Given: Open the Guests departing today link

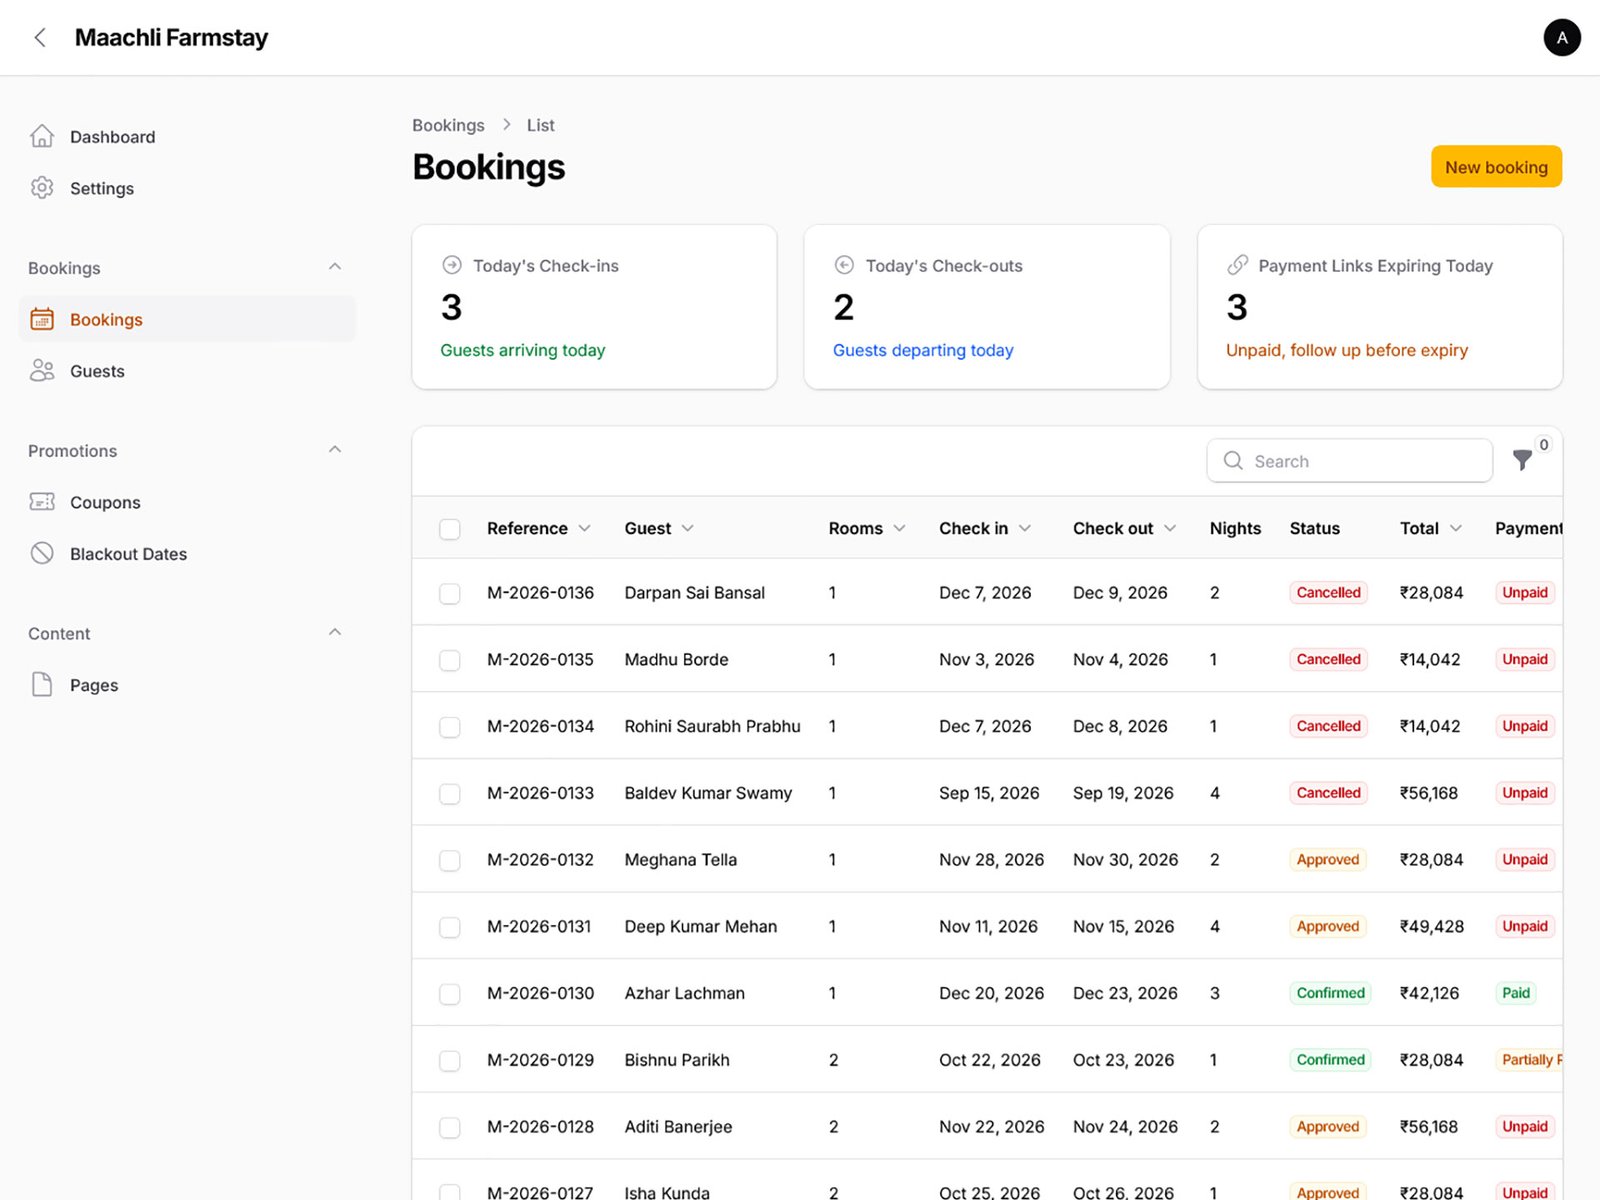Looking at the screenshot, I should [x=923, y=350].
